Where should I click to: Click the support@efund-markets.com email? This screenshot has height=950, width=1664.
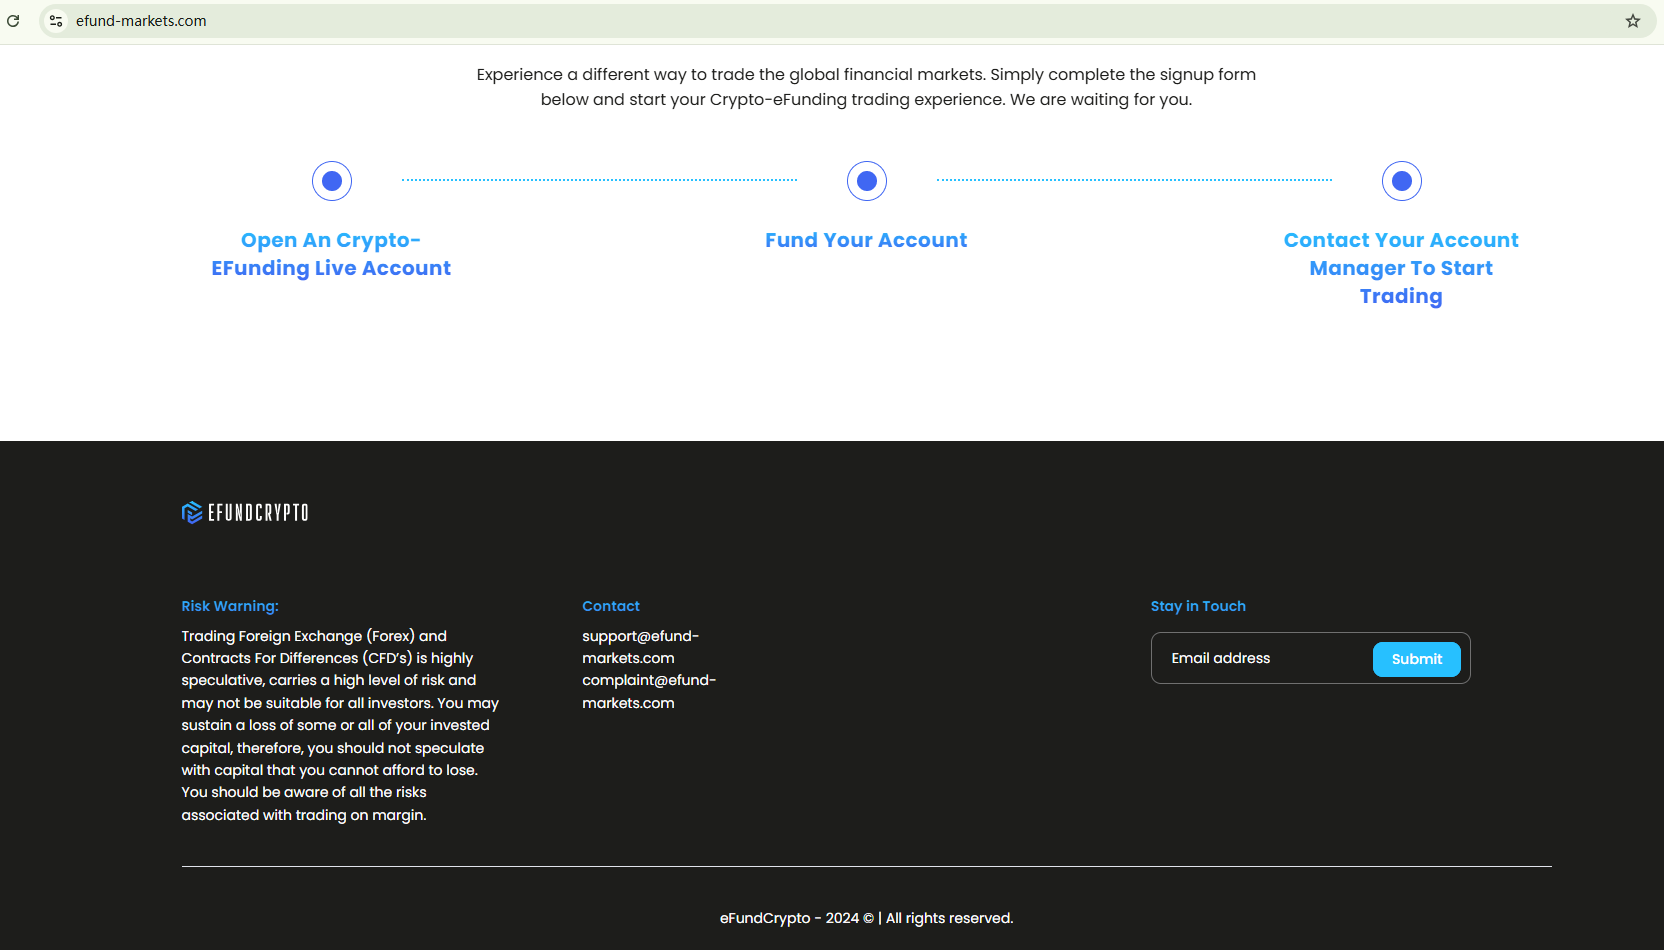click(x=640, y=647)
